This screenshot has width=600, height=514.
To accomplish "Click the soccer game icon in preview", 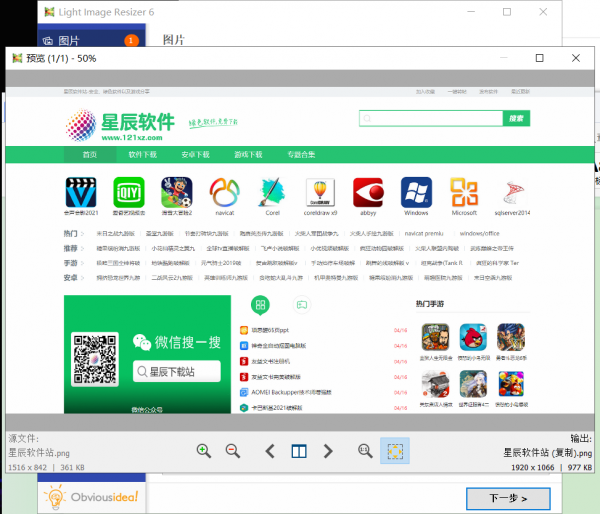I will click(177, 192).
